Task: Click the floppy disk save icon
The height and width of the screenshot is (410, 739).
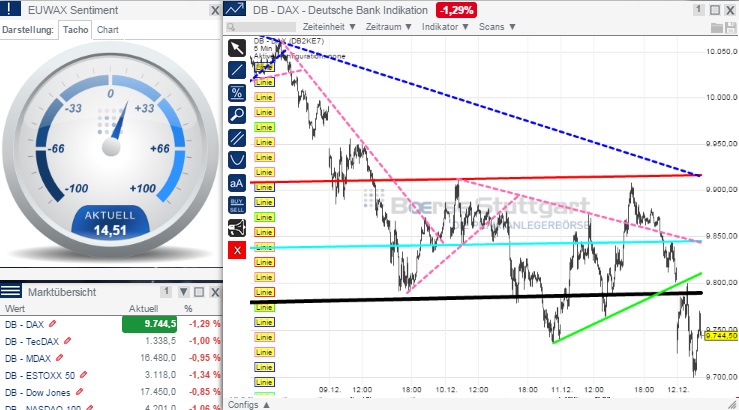Action: point(731,28)
